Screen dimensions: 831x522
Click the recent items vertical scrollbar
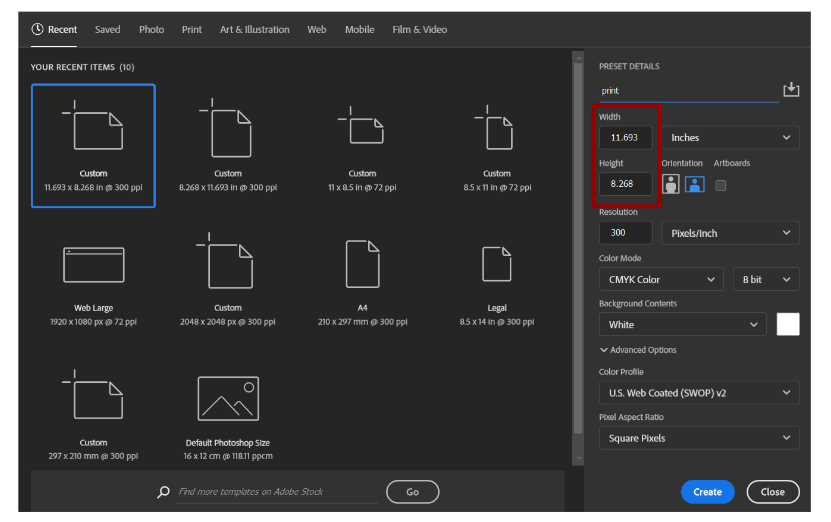578,249
